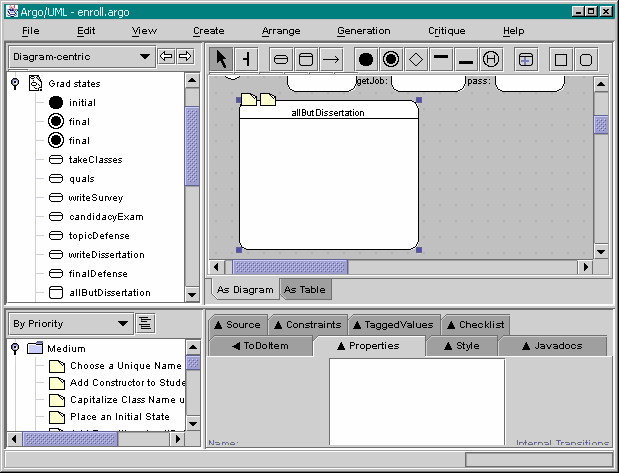
Task: Open the Create menu
Action: [x=208, y=31]
